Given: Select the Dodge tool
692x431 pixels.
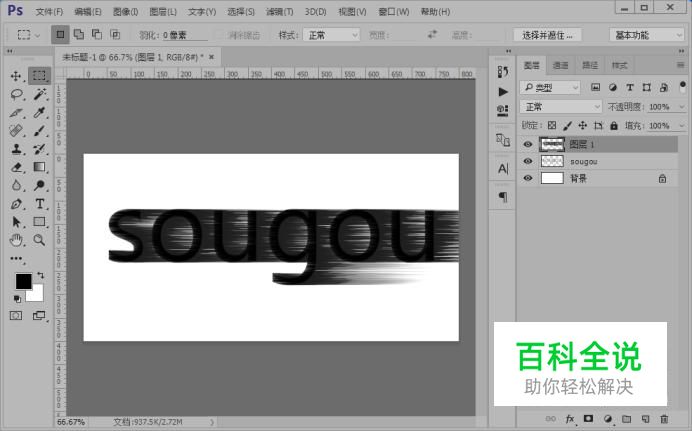Looking at the screenshot, I should [x=39, y=185].
